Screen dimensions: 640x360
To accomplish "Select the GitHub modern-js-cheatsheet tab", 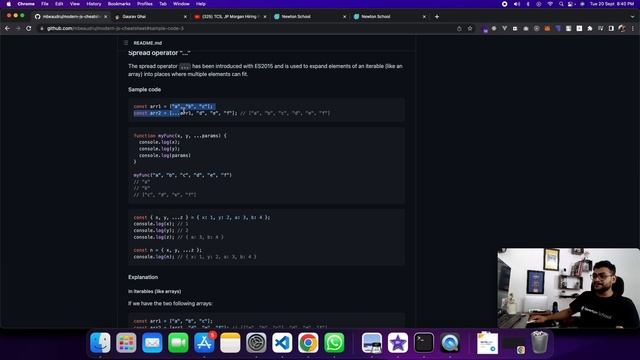I will point(71,17).
